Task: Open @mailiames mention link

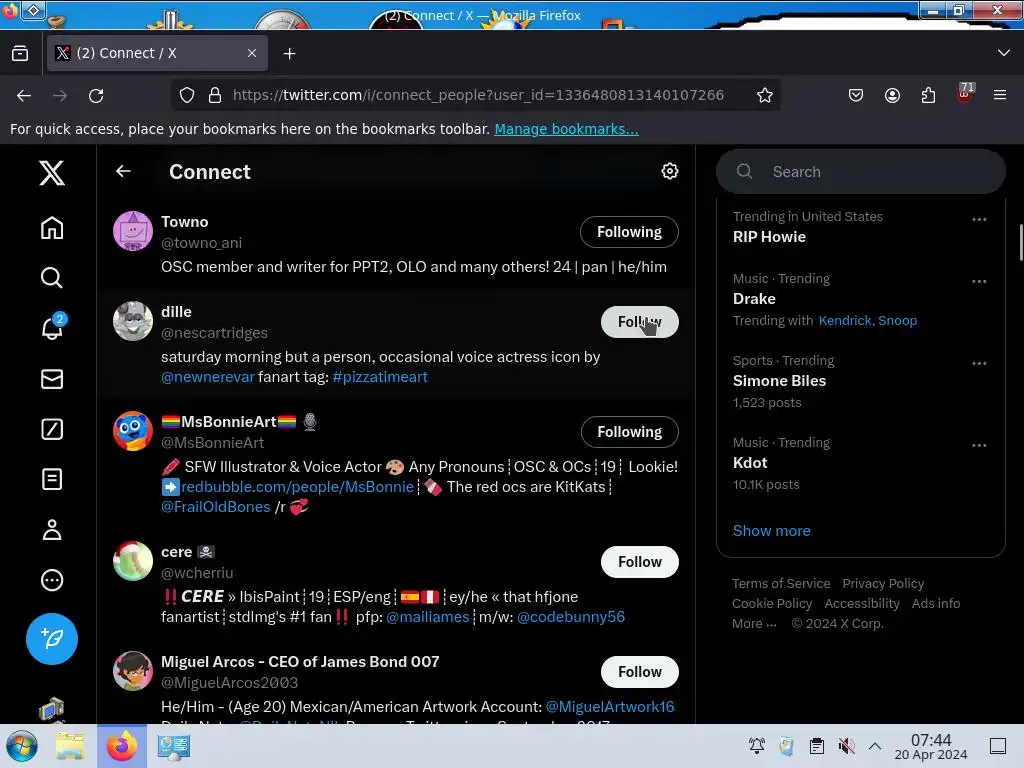Action: point(428,616)
